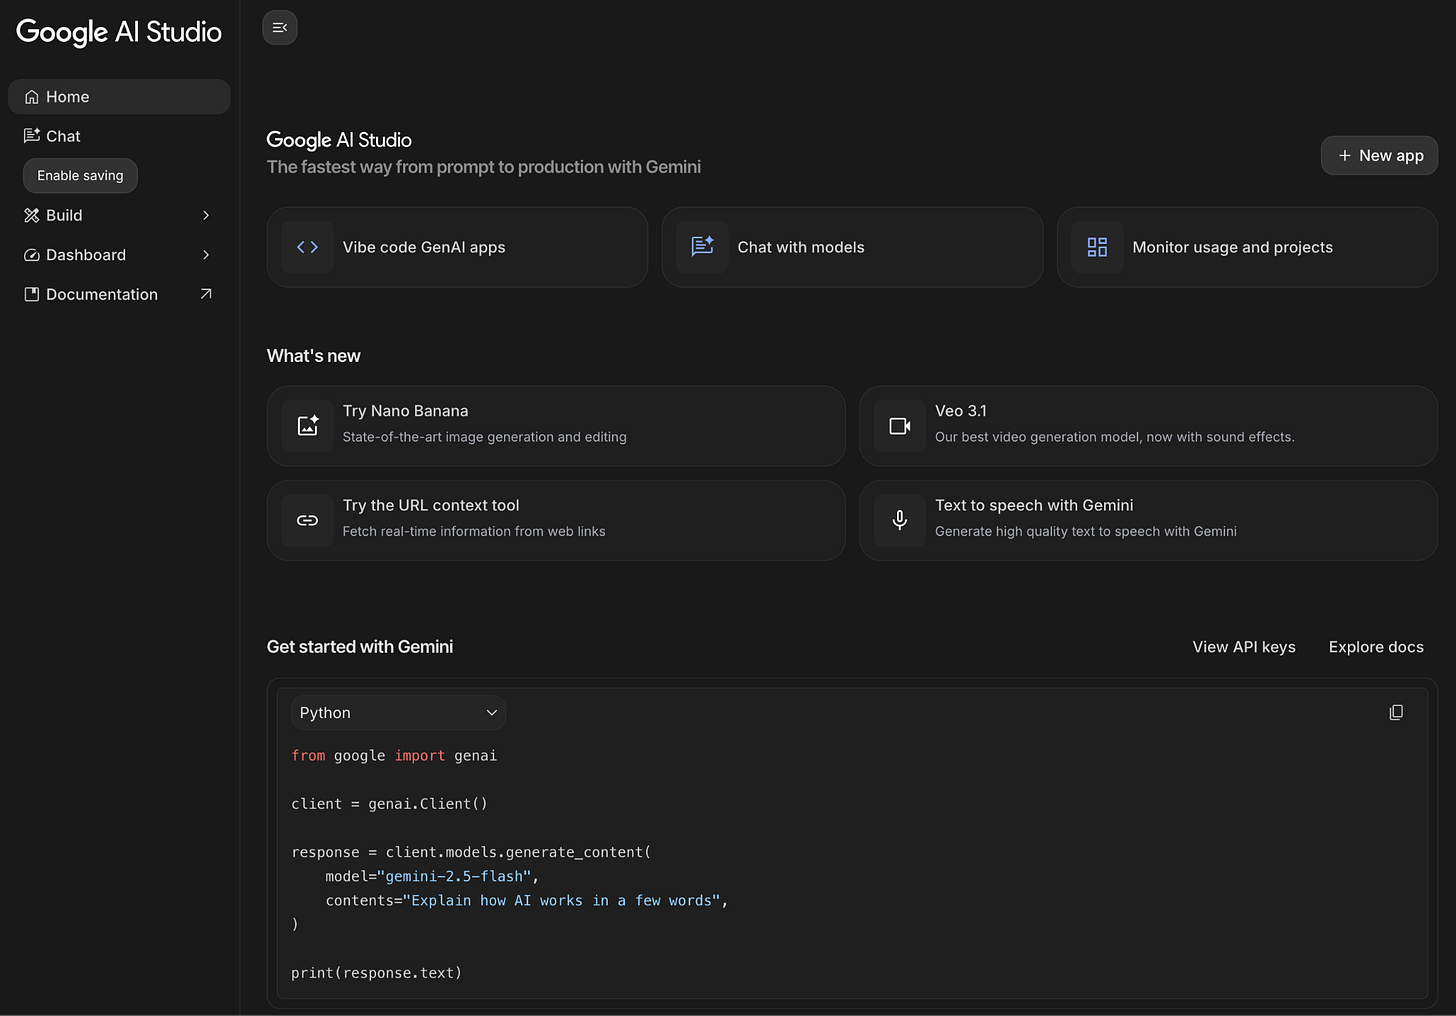This screenshot has height=1016, width=1456.
Task: Copy the code sample with copy icon
Action: [x=1396, y=712]
